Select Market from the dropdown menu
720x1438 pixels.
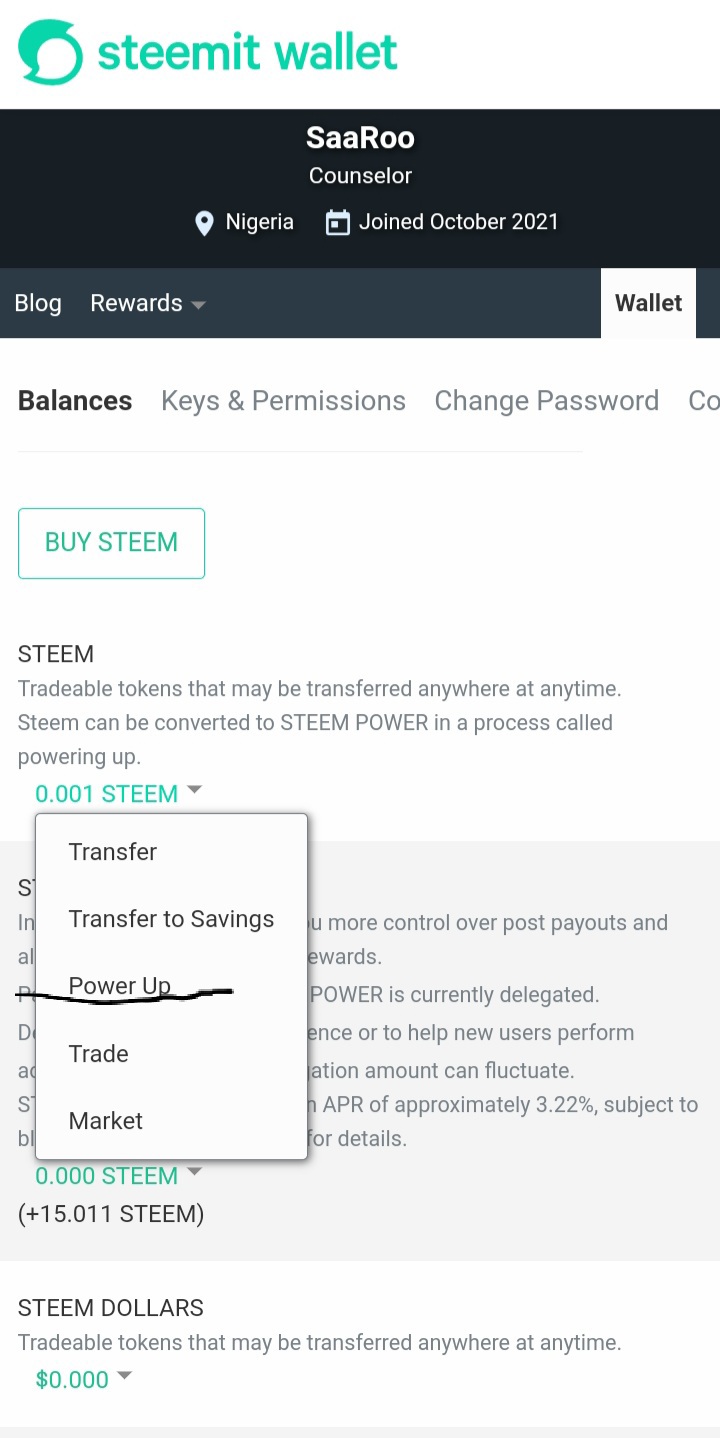coord(106,1121)
